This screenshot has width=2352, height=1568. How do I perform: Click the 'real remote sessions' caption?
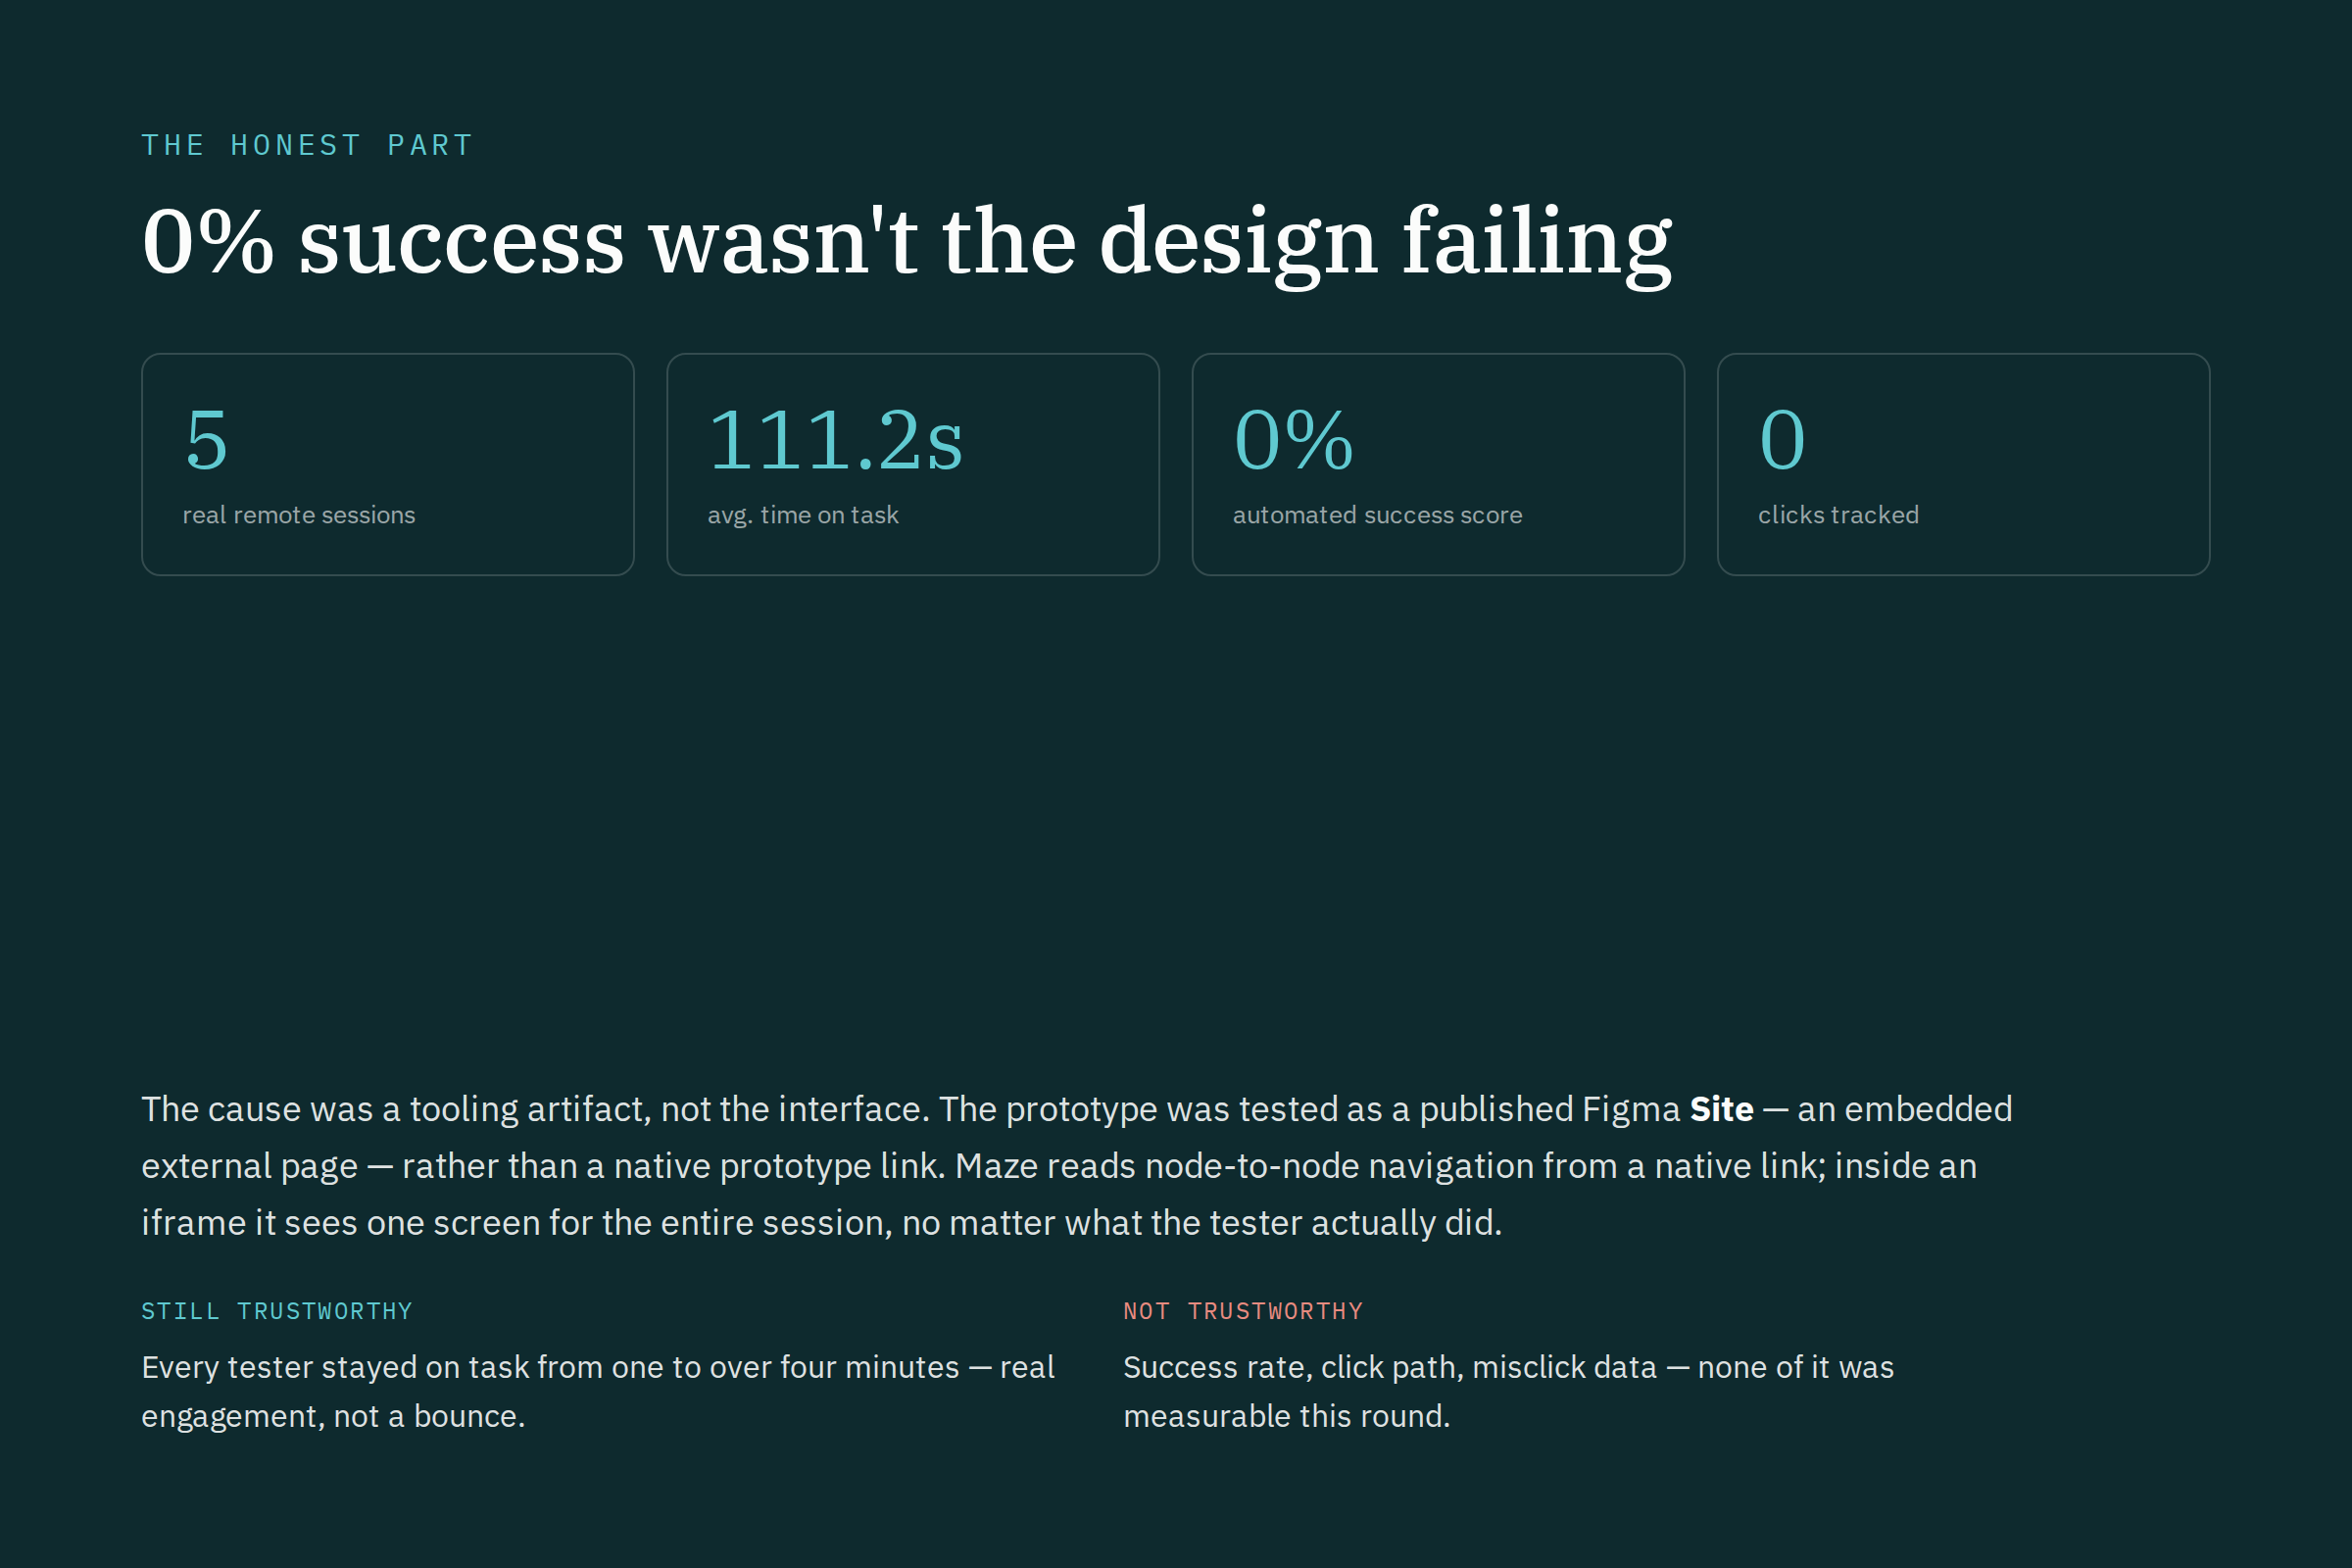pyautogui.click(x=298, y=515)
